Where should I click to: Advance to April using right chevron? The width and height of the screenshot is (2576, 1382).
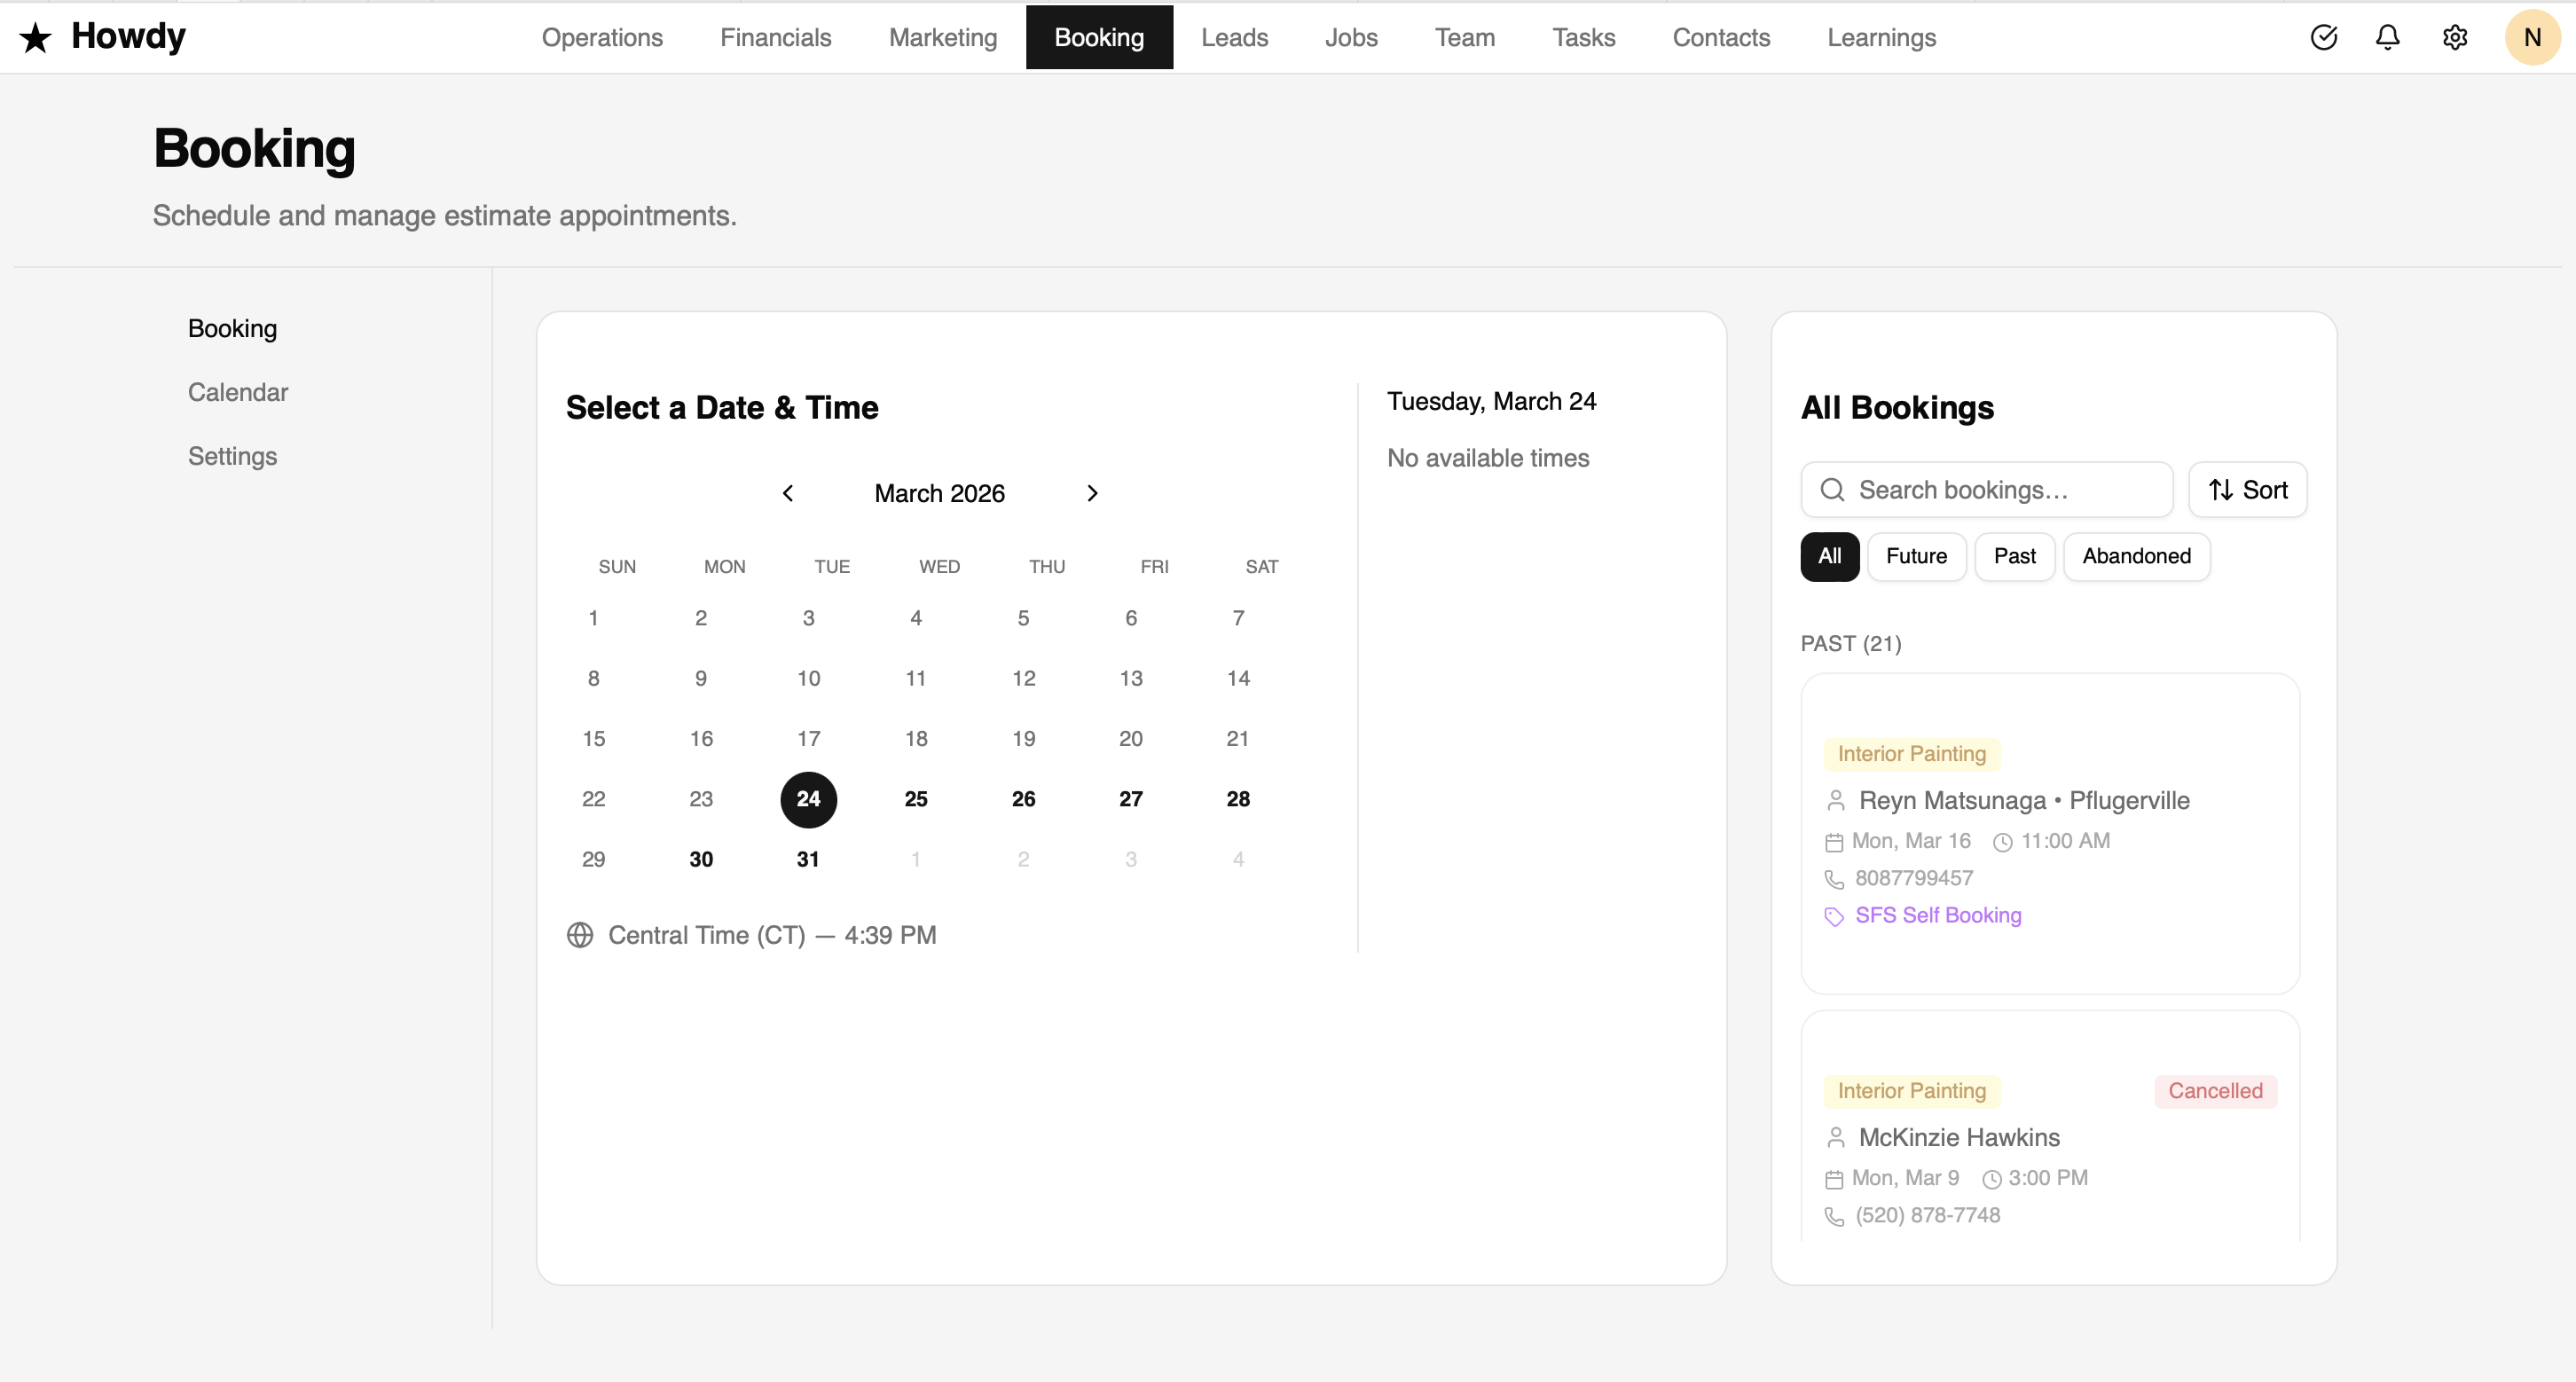(x=1092, y=492)
